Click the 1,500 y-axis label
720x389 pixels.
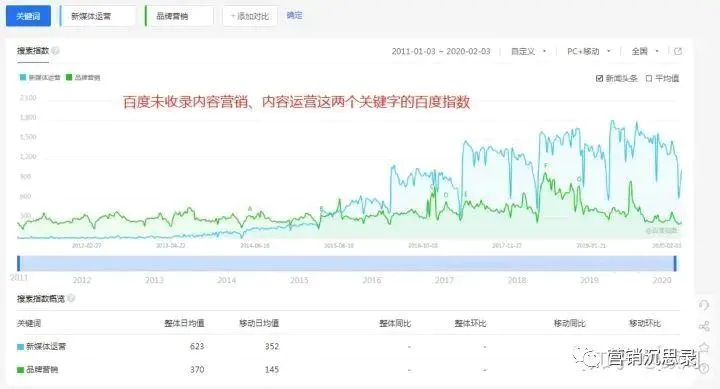tap(28, 137)
